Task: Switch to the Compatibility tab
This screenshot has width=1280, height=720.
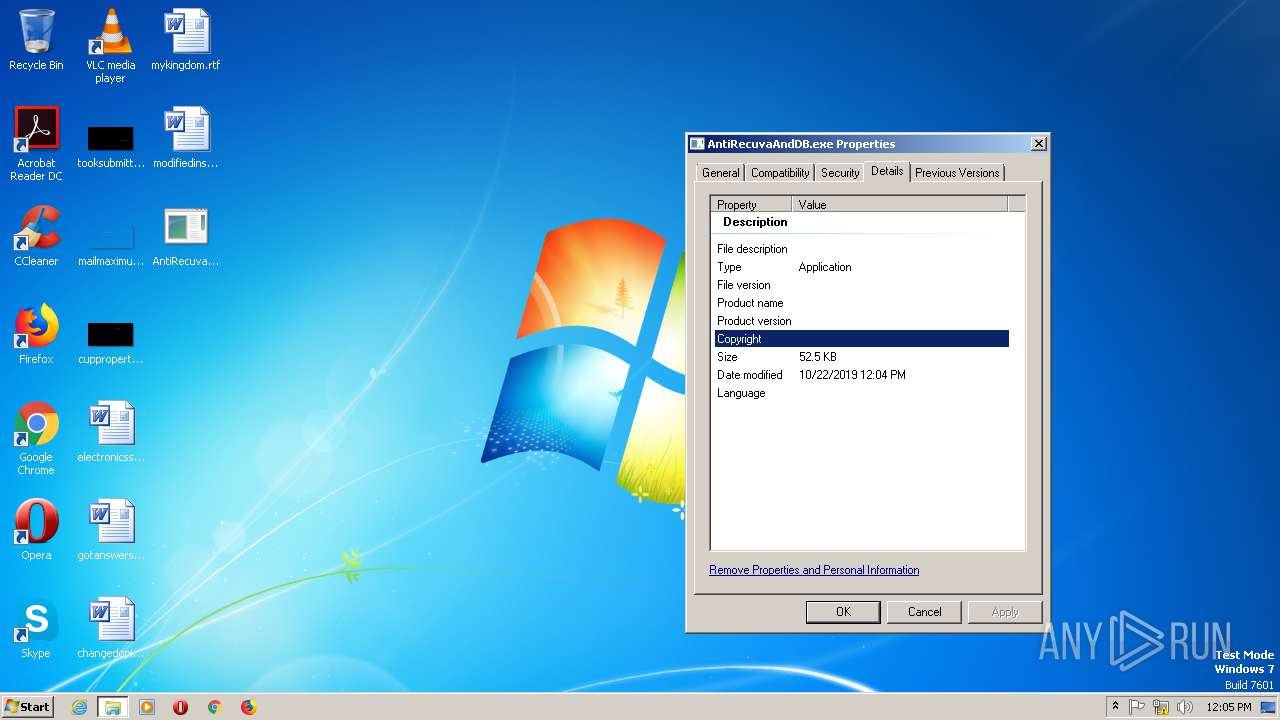Action: click(780, 173)
